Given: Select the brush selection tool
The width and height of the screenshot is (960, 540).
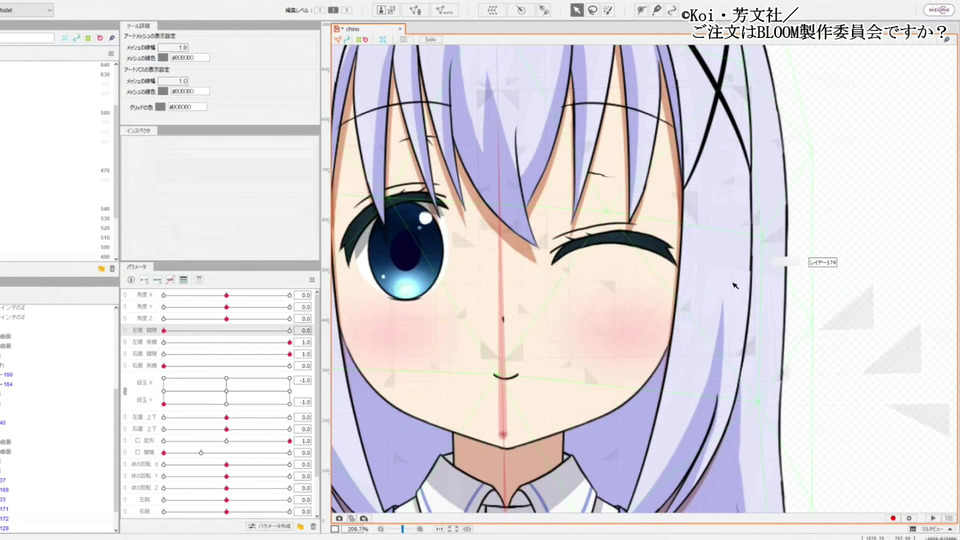Looking at the screenshot, I should [x=608, y=10].
